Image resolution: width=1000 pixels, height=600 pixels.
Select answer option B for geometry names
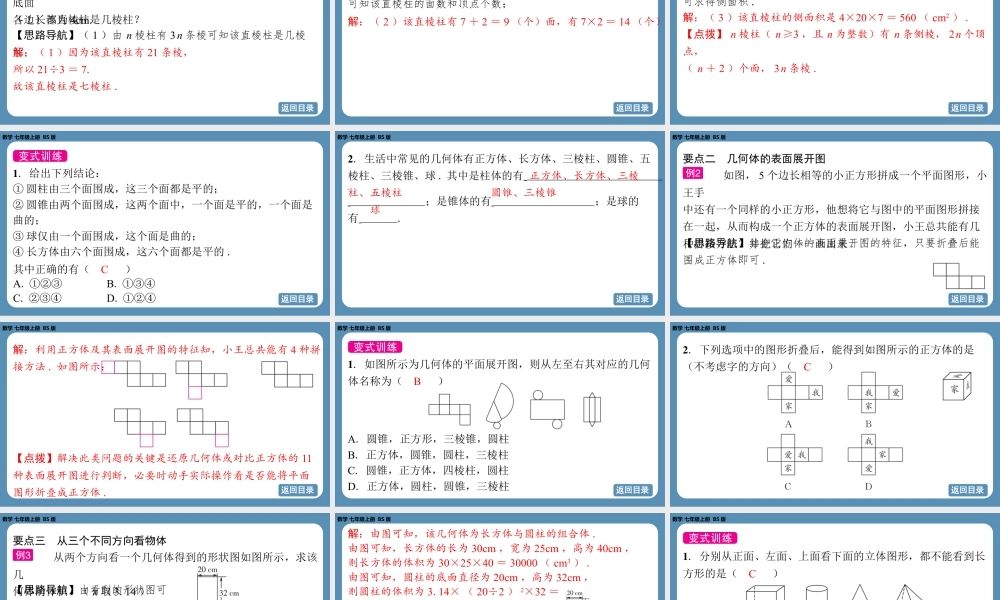coord(416,381)
